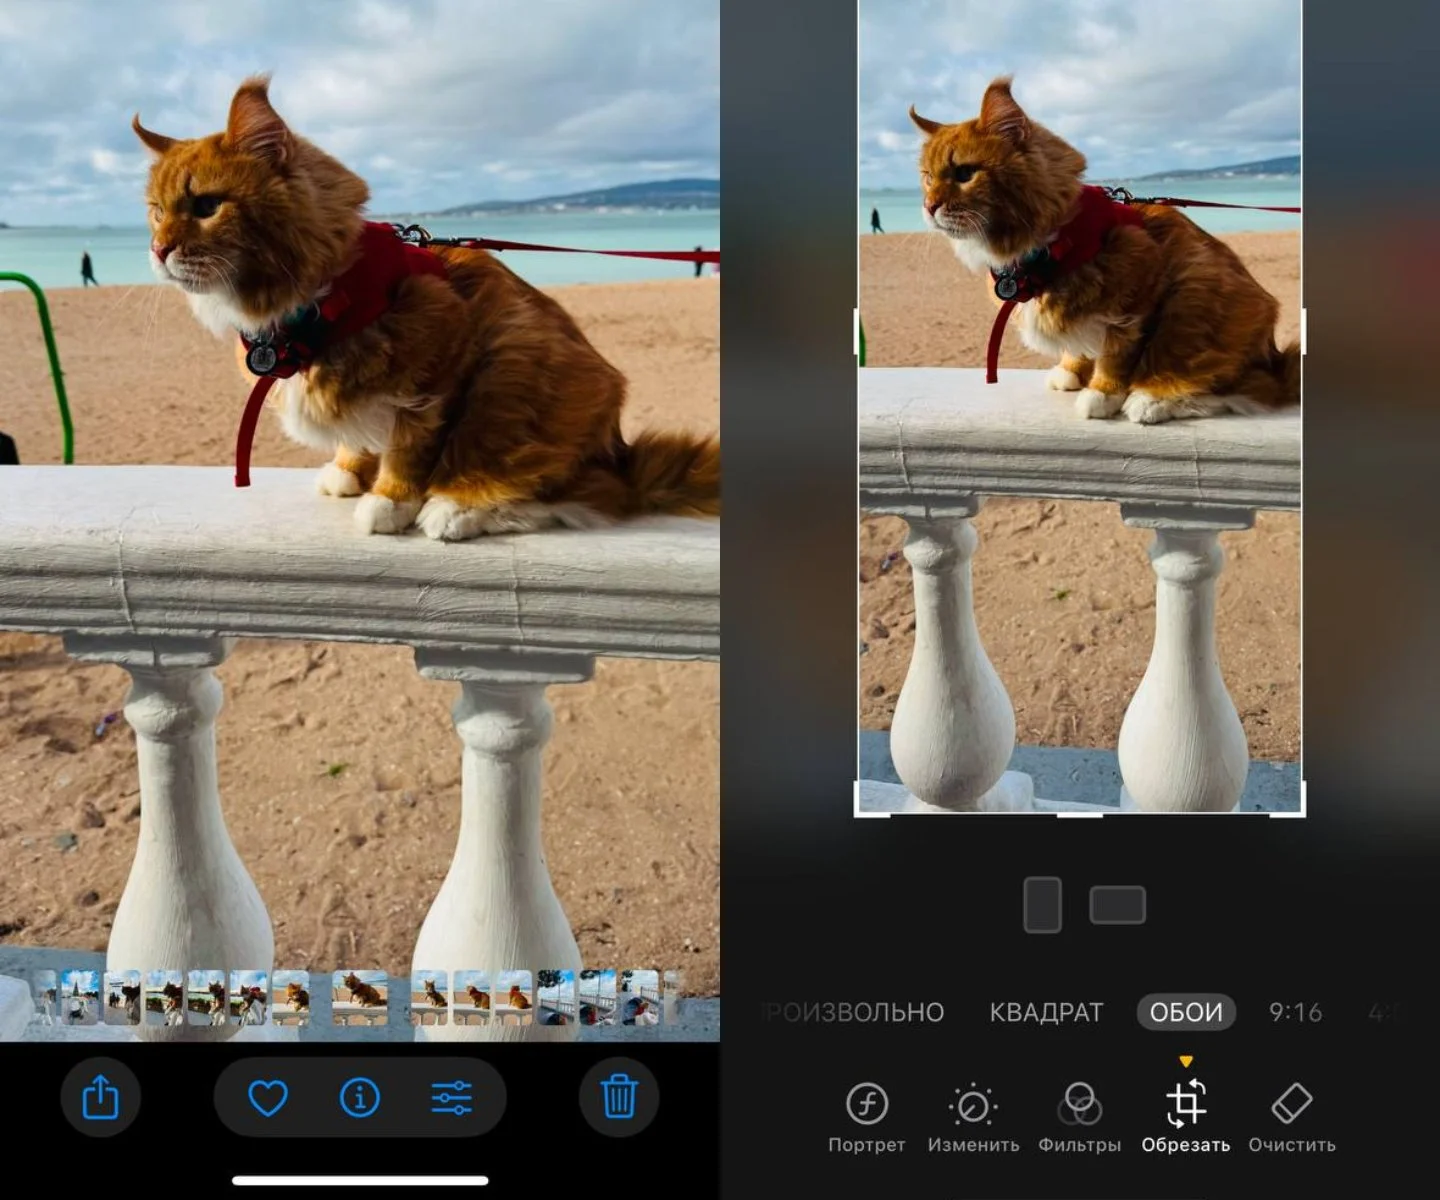Switch to horizontal orientation crop
The image size is (1440, 1200).
1118,905
